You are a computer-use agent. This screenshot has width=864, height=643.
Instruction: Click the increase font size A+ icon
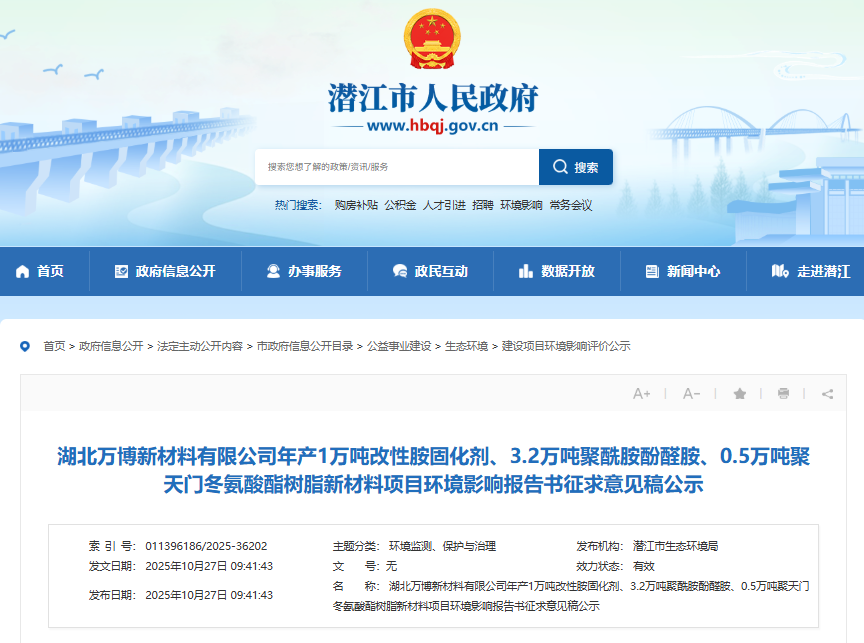tap(642, 394)
